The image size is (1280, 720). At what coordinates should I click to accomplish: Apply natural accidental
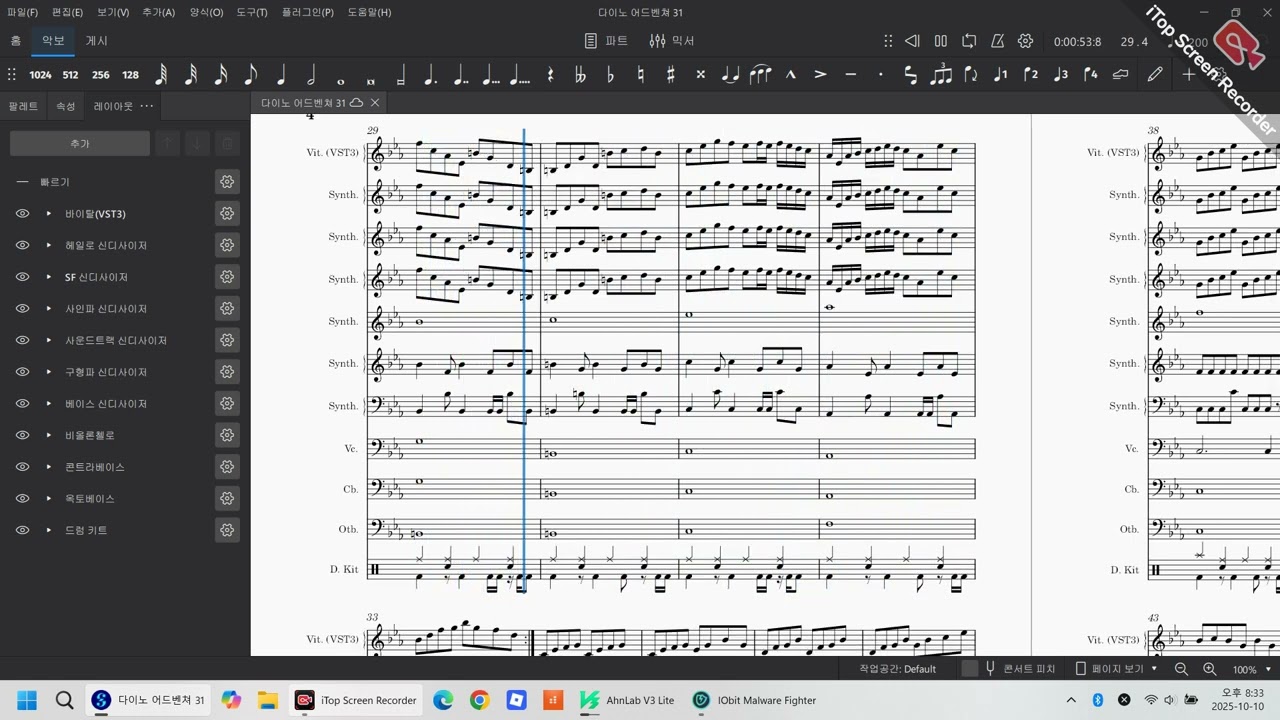pyautogui.click(x=640, y=74)
